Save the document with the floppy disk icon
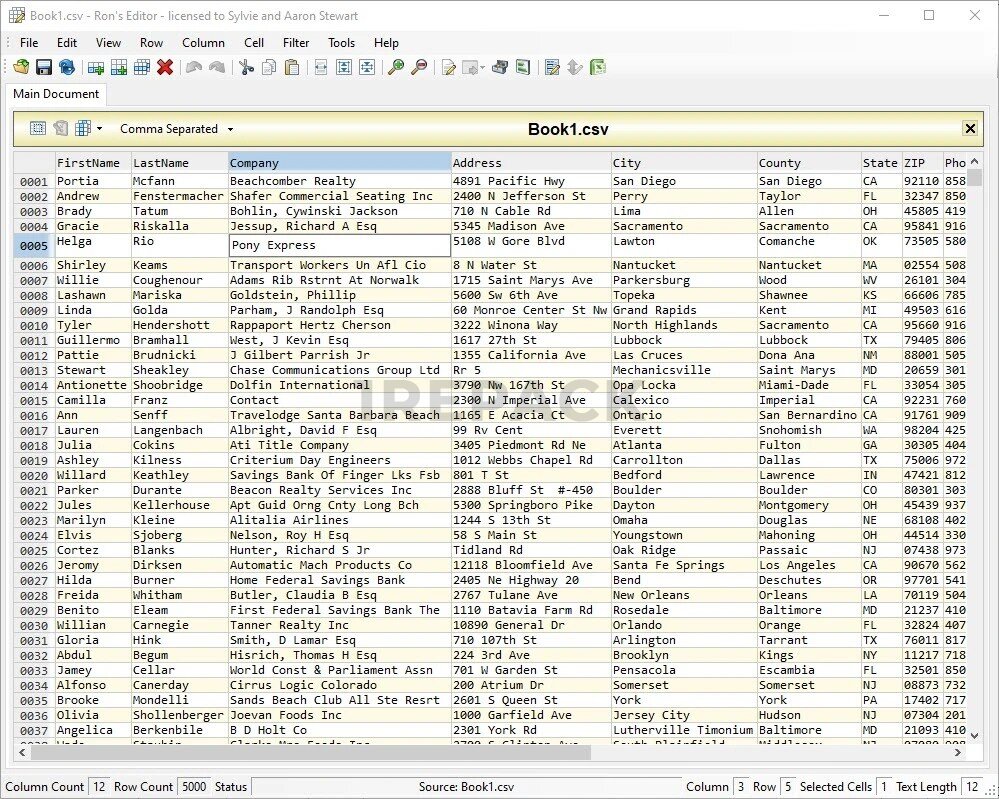 tap(44, 68)
